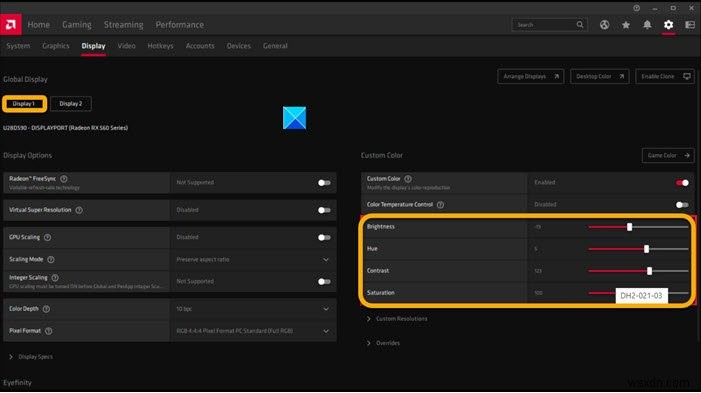Screen dimensions: 701x393
Task: Open Gaming tab
Action: tap(77, 25)
